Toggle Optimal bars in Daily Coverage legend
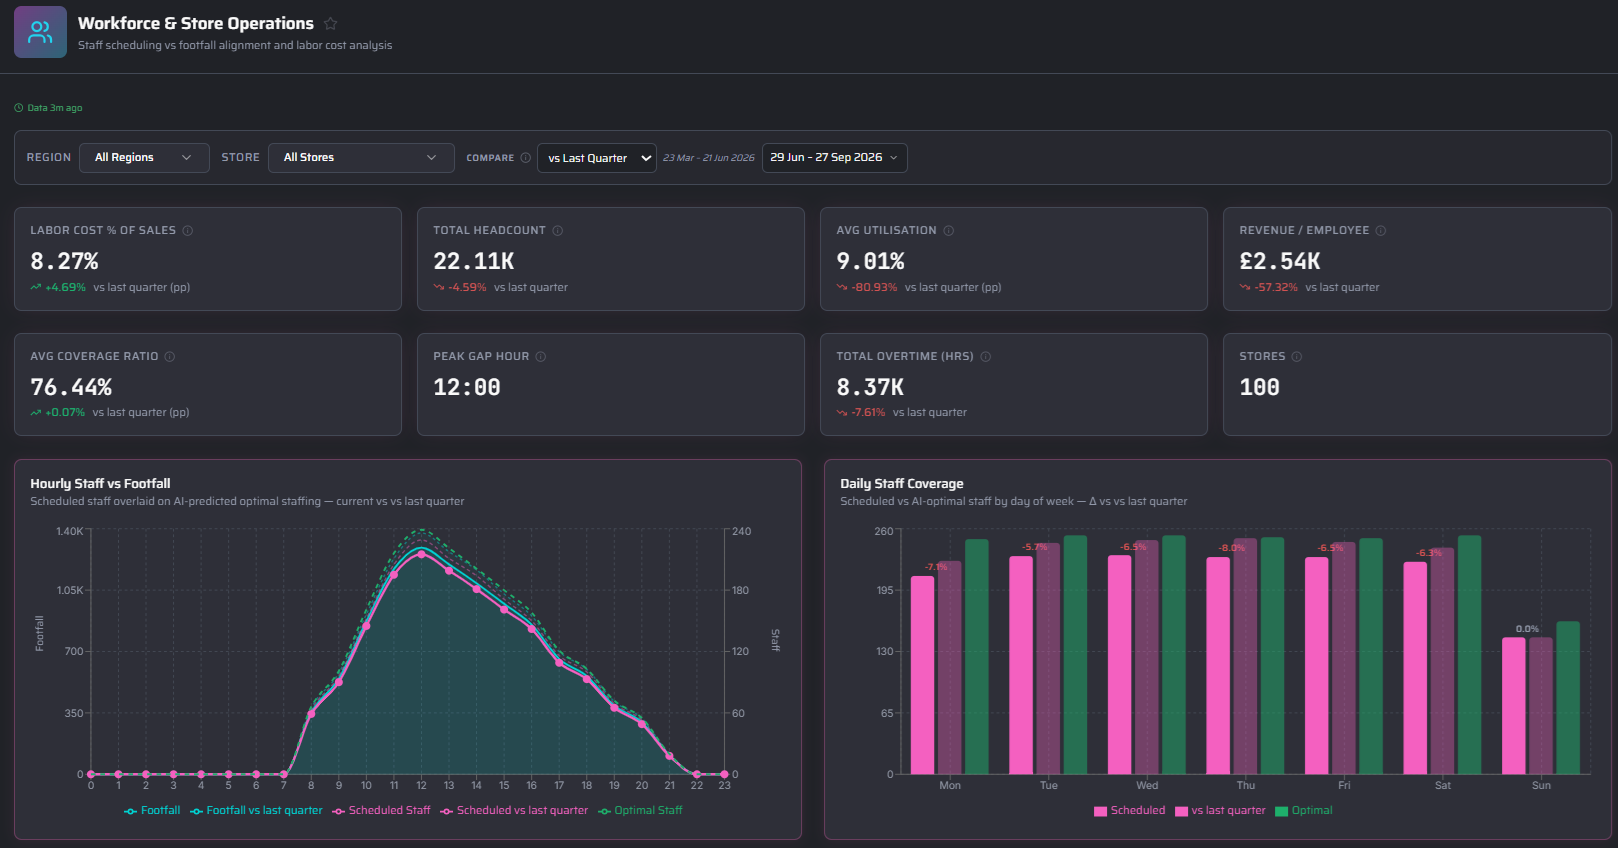 click(x=1304, y=811)
